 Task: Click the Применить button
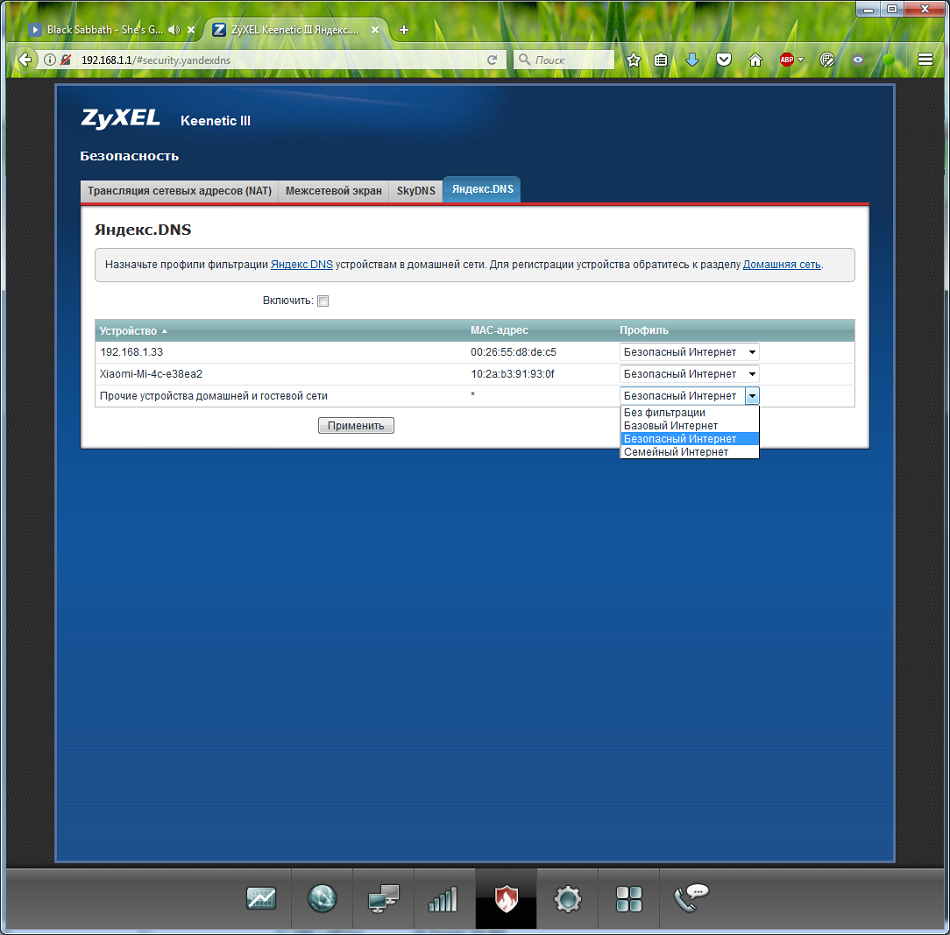(356, 425)
